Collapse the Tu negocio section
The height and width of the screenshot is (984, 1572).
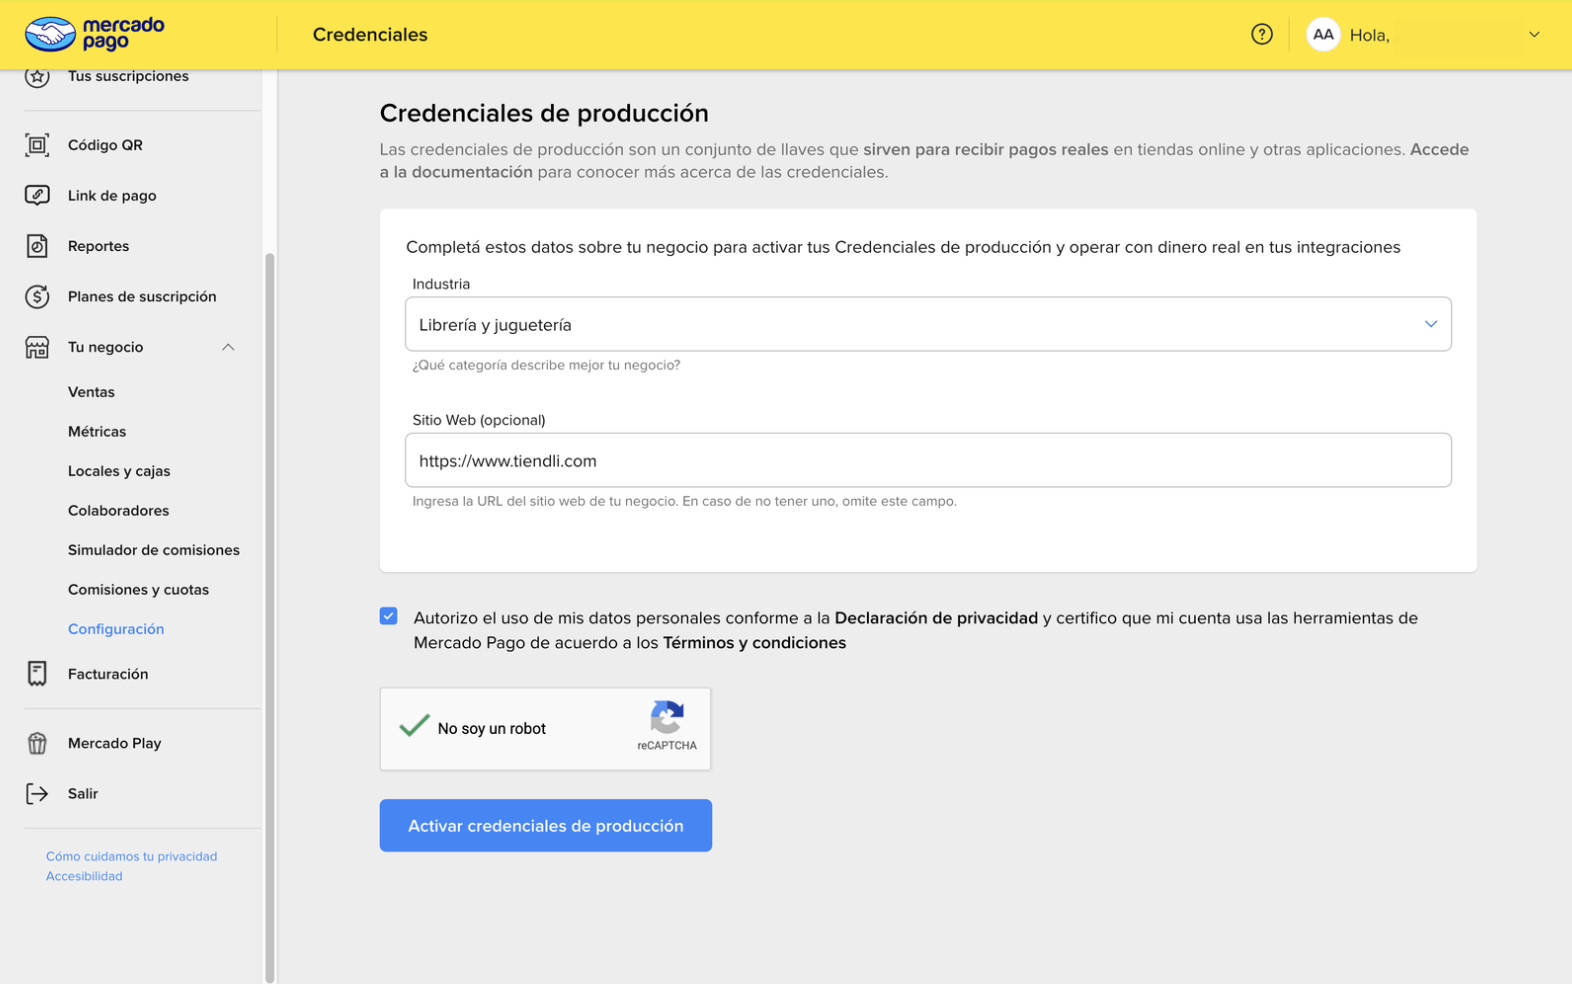(x=228, y=347)
